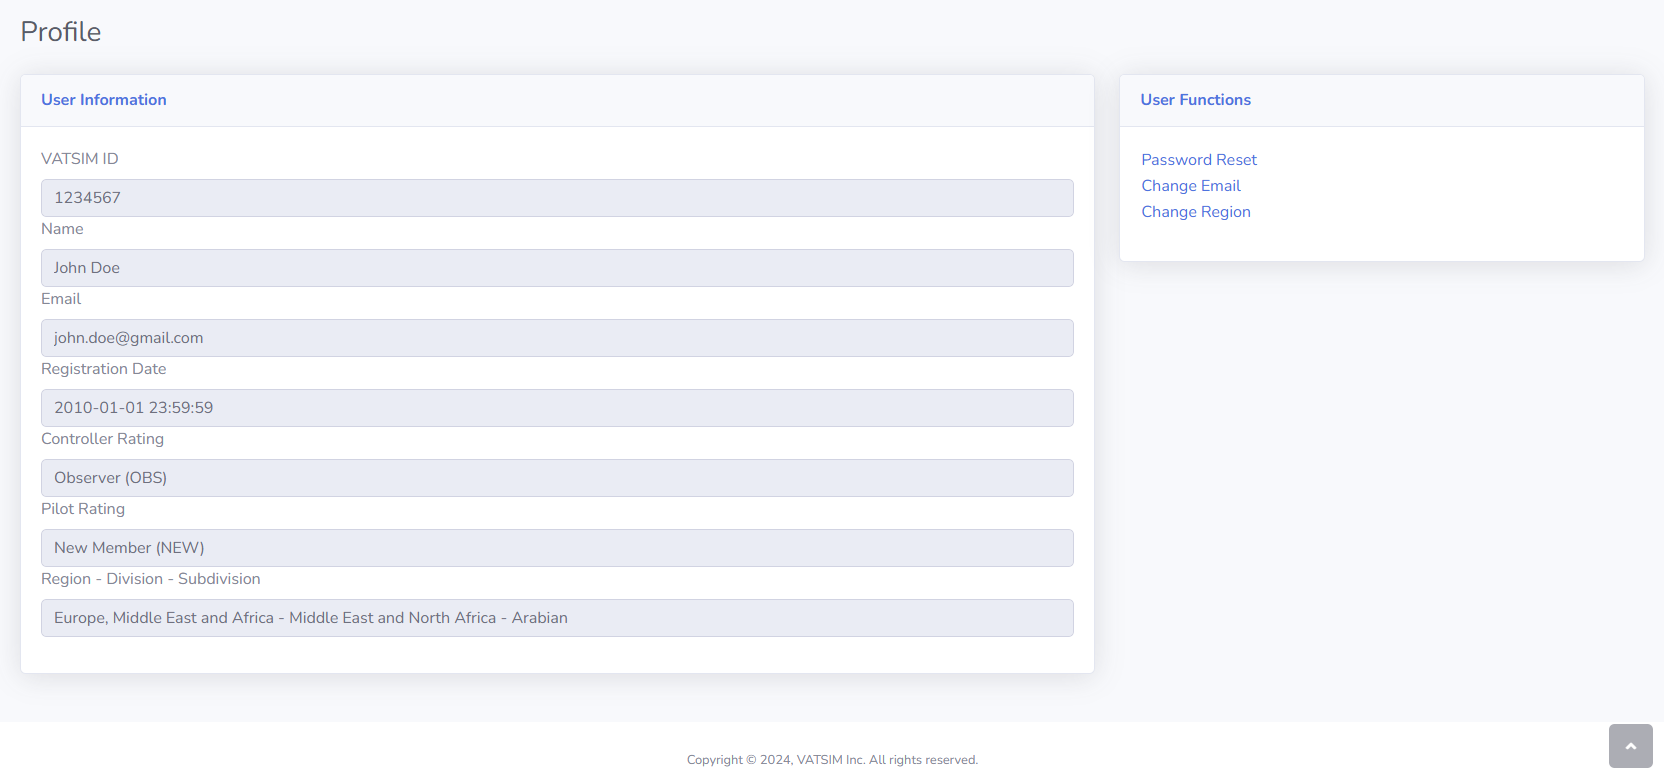Click the Controller Rating label
Viewport: 1664px width, 782px height.
[102, 439]
